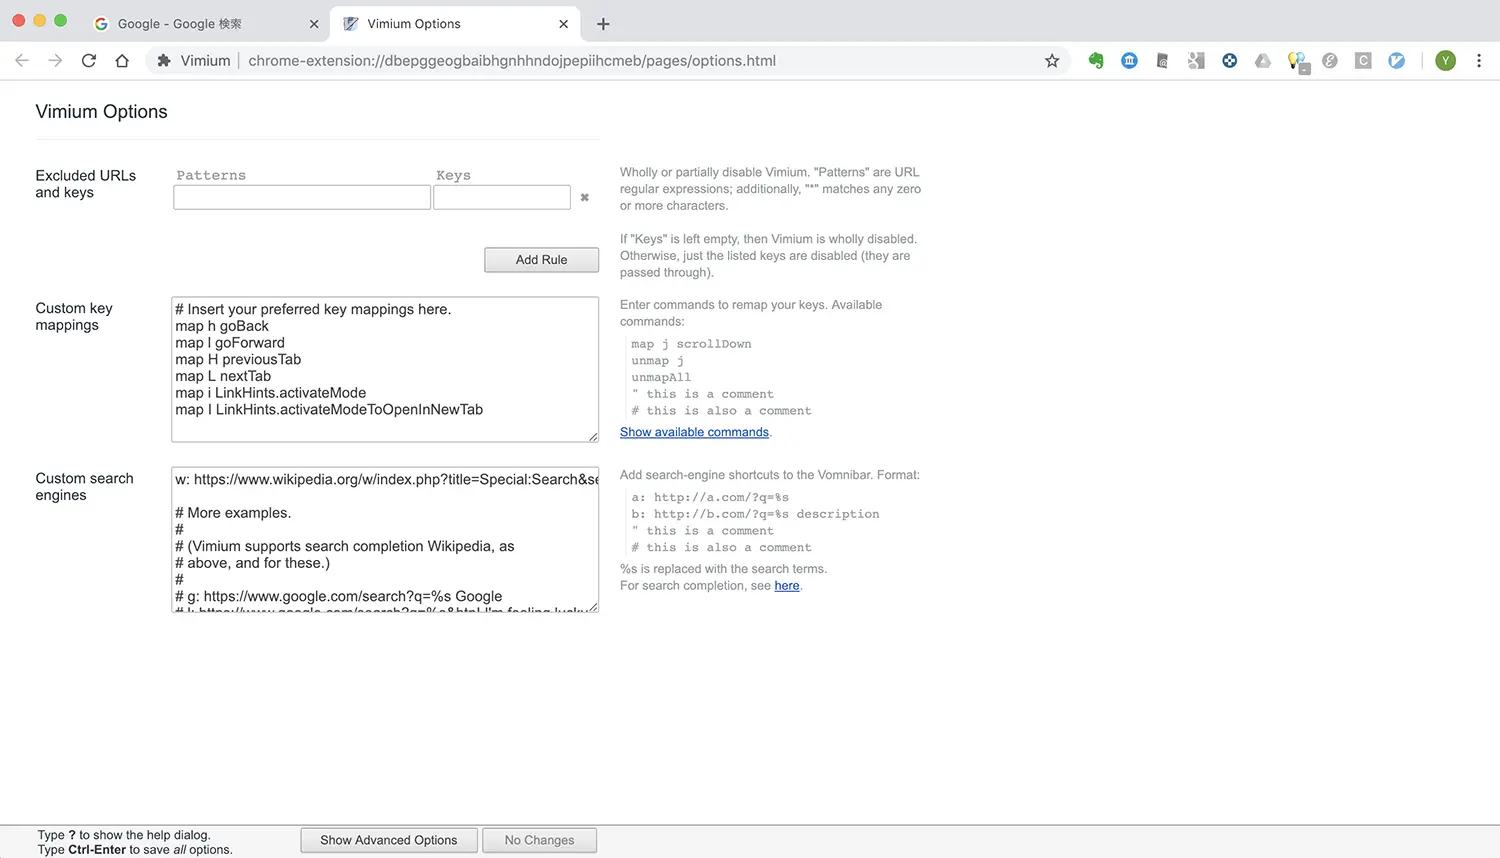Click the 'a: http://a.com/?q=%s' example

(710, 497)
